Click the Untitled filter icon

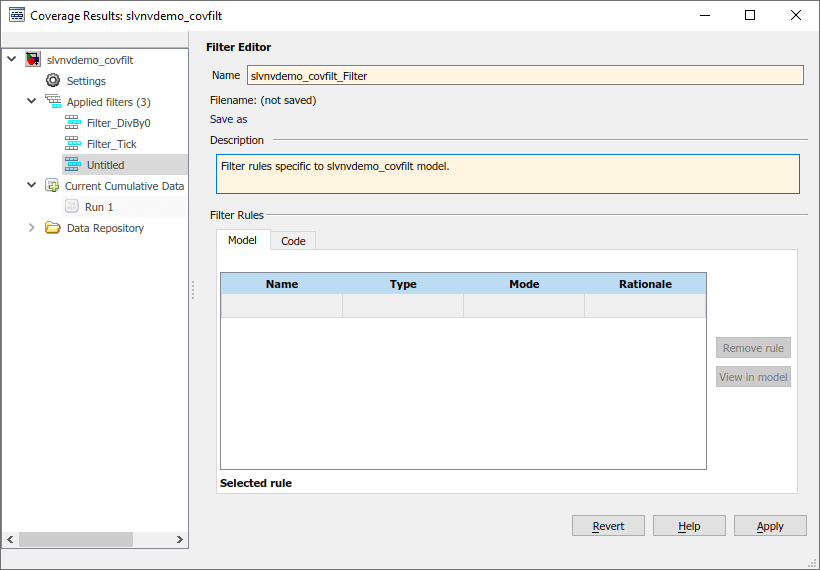[72, 165]
